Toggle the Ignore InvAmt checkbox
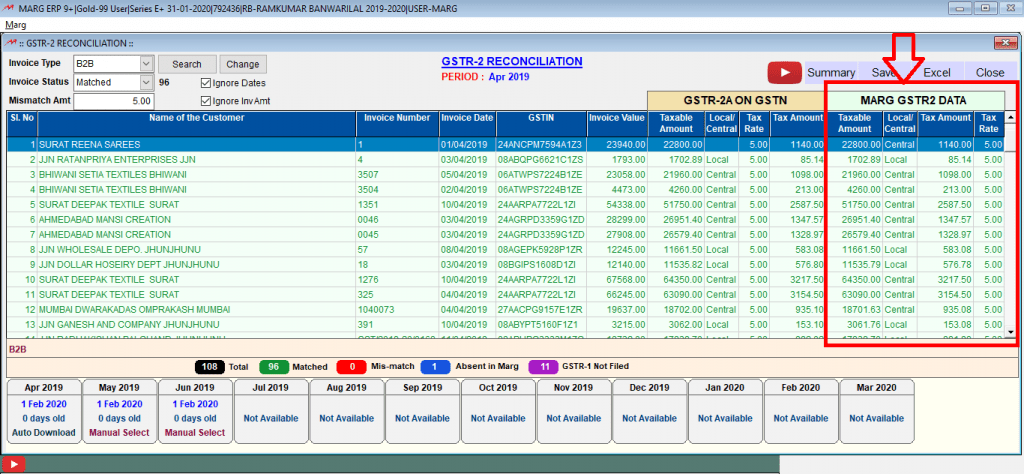 tap(206, 101)
